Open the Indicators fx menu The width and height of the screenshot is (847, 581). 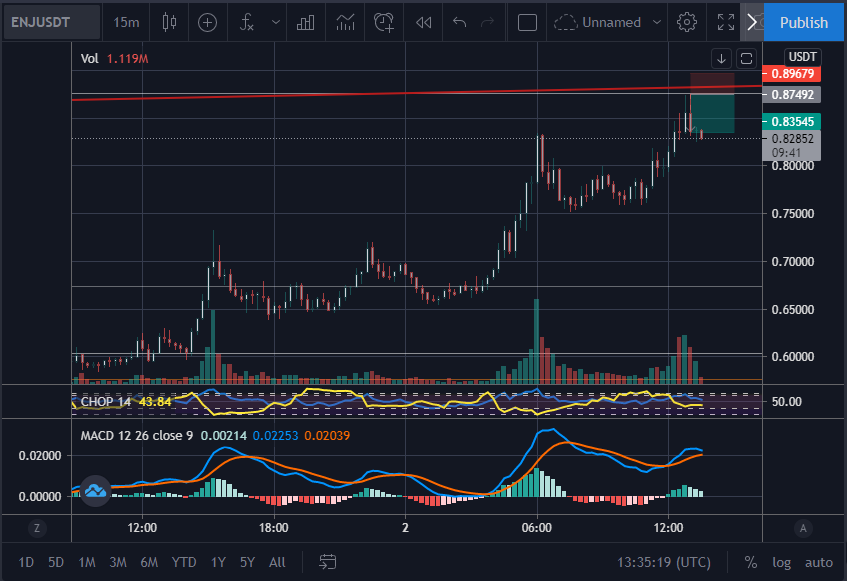(x=247, y=22)
